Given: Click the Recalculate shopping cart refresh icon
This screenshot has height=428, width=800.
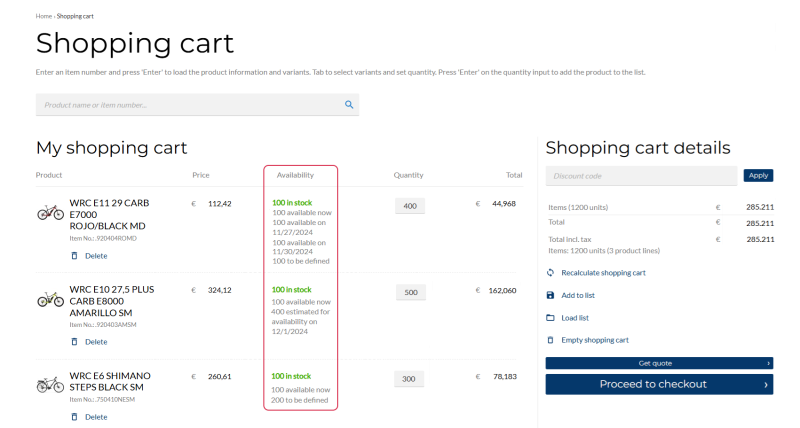Looking at the screenshot, I should tap(550, 273).
